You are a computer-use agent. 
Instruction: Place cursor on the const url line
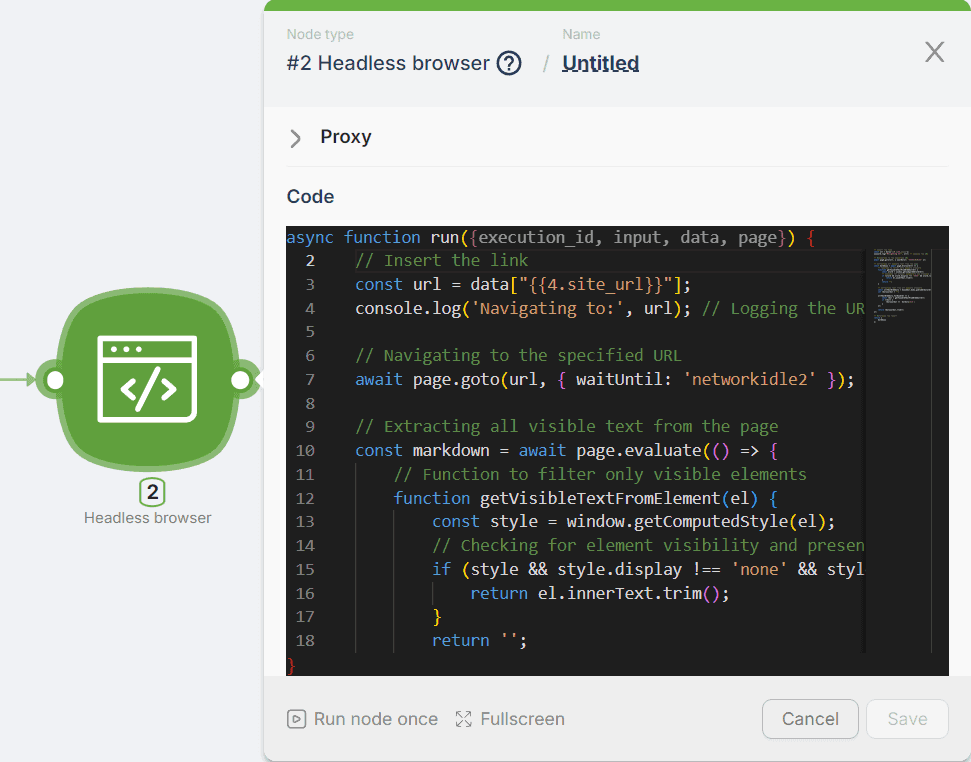pyautogui.click(x=522, y=284)
